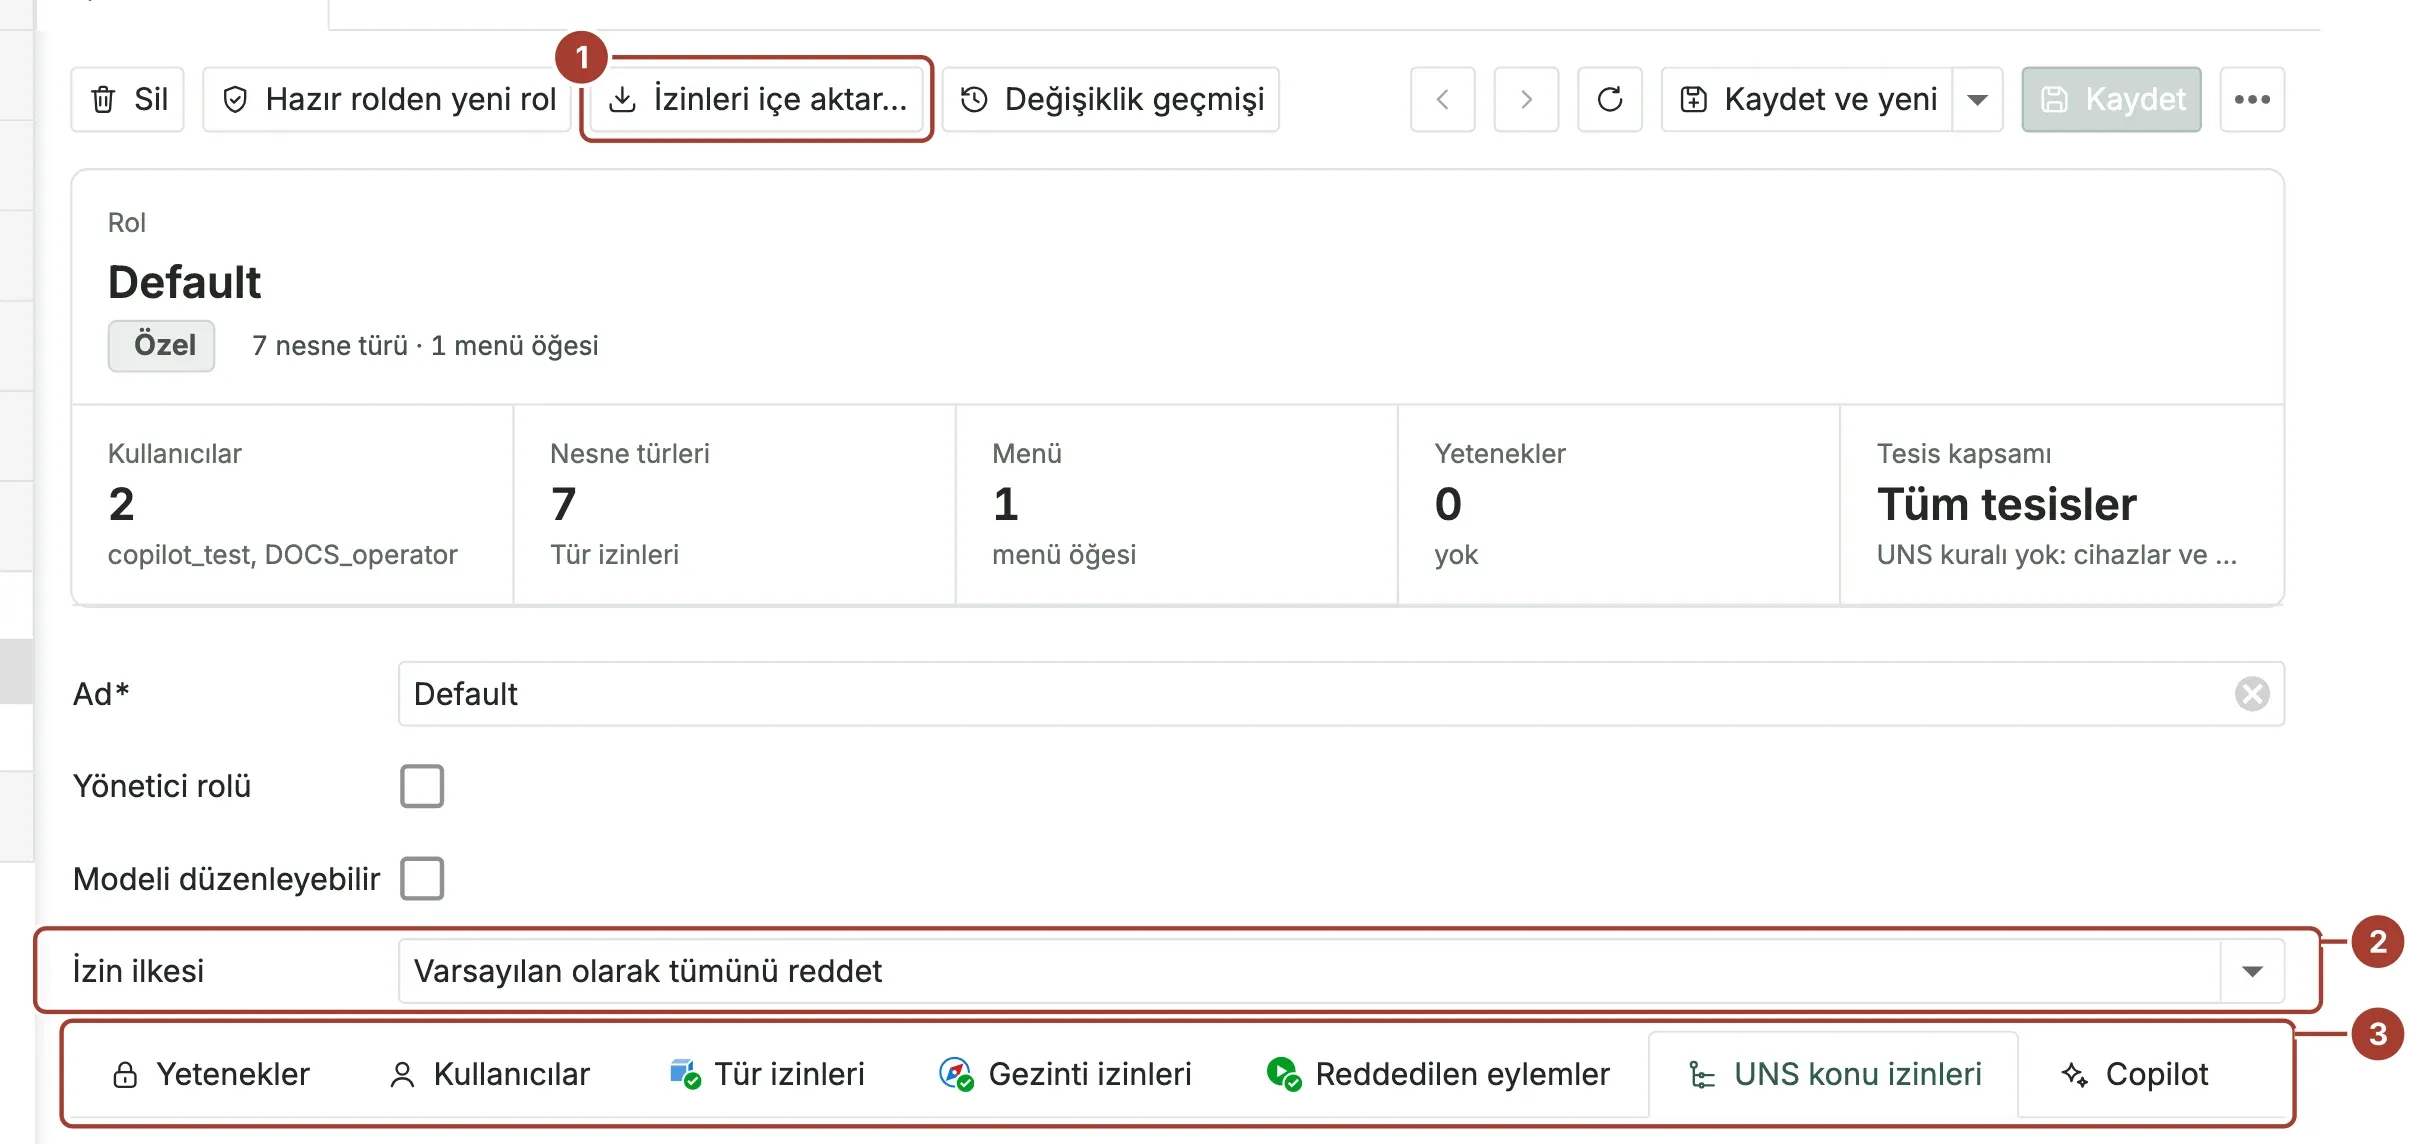Switch to the Tür izinleri tab
The image size is (2435, 1144).
pos(767,1074)
